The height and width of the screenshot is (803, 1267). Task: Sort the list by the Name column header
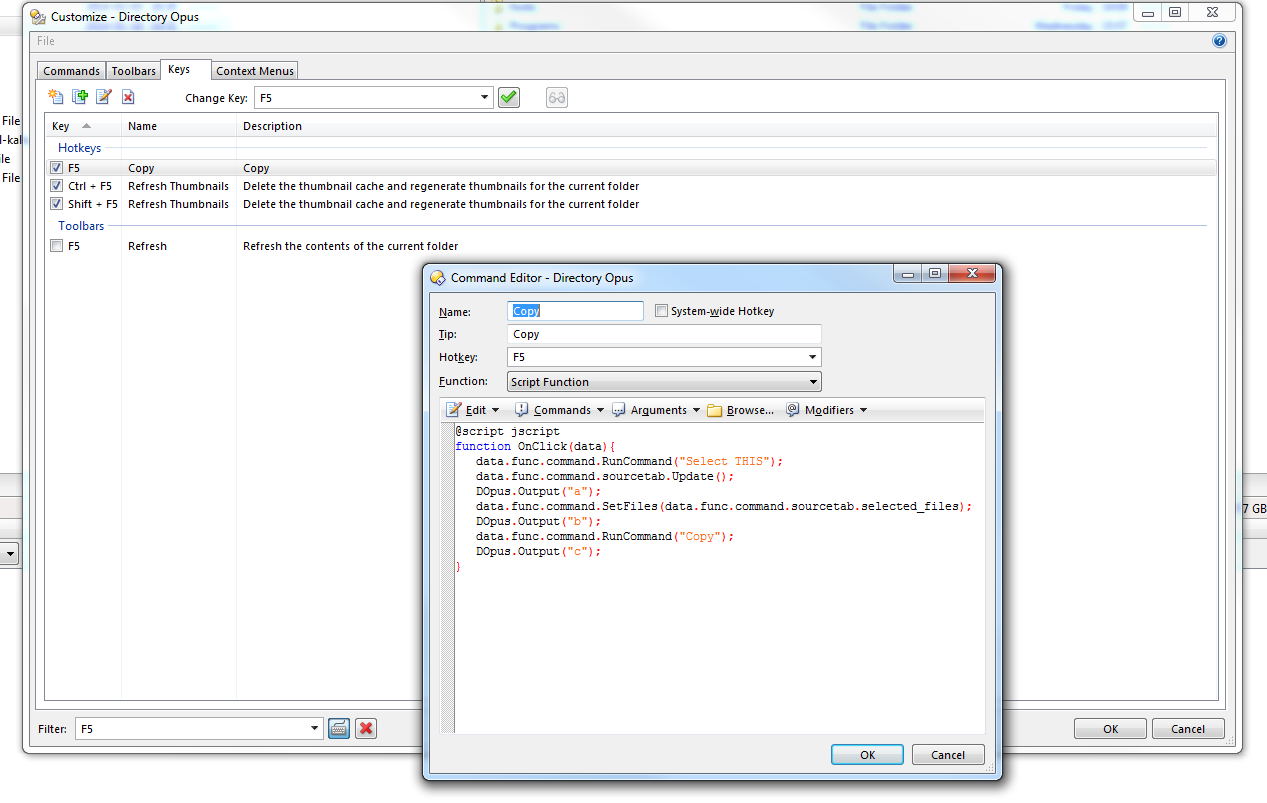click(x=179, y=126)
